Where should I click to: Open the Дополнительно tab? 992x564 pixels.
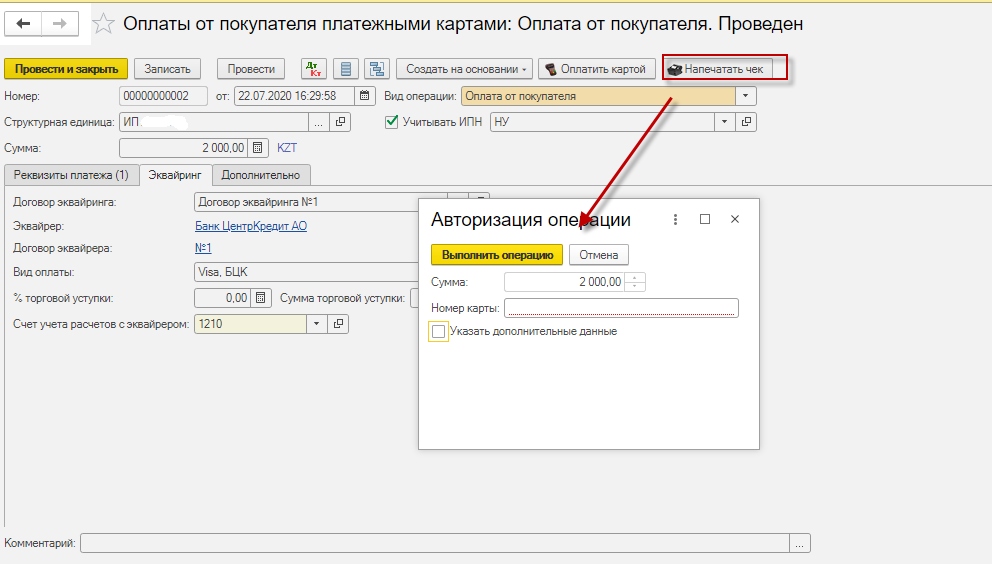coord(261,175)
